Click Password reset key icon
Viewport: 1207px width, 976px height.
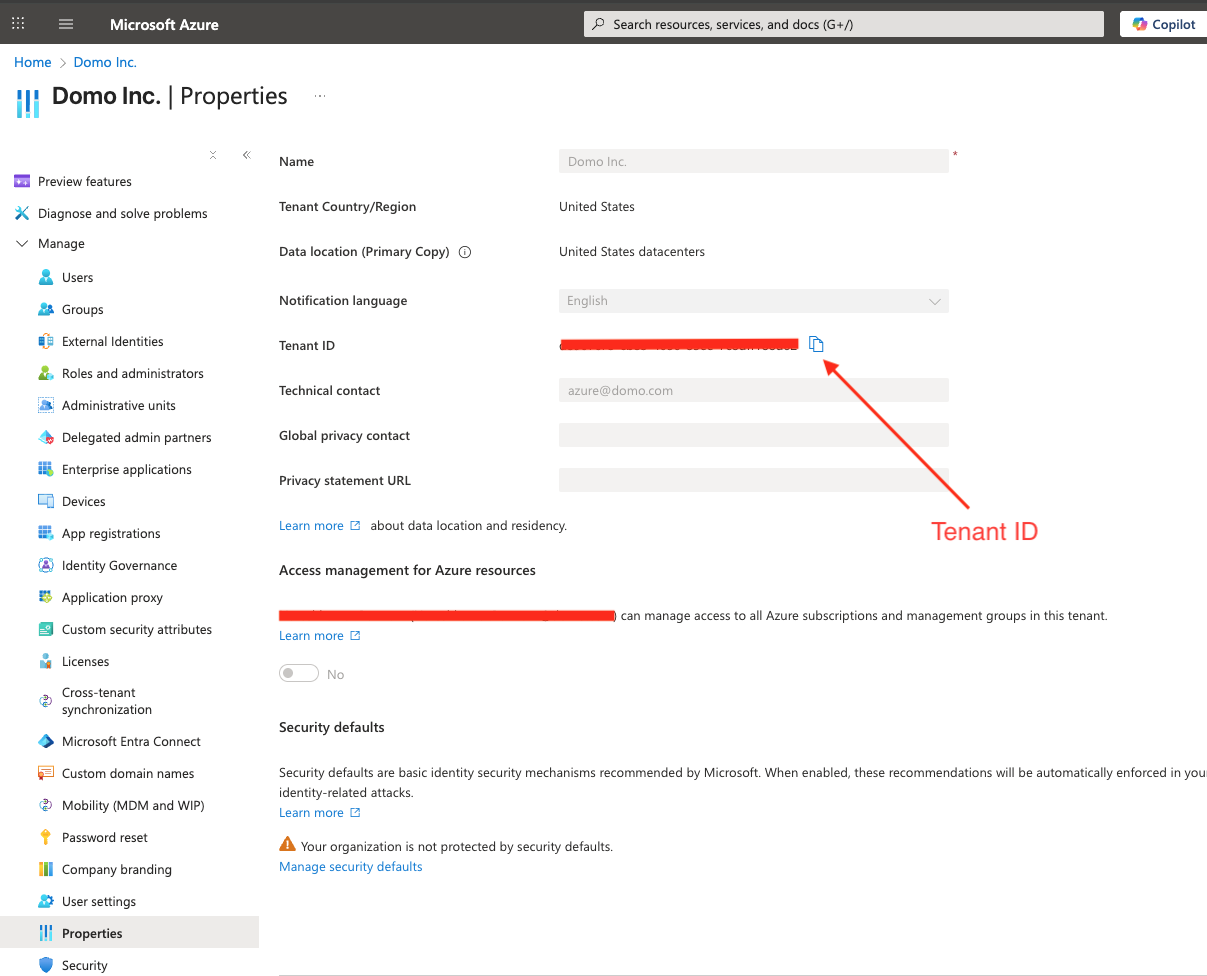[x=46, y=837]
